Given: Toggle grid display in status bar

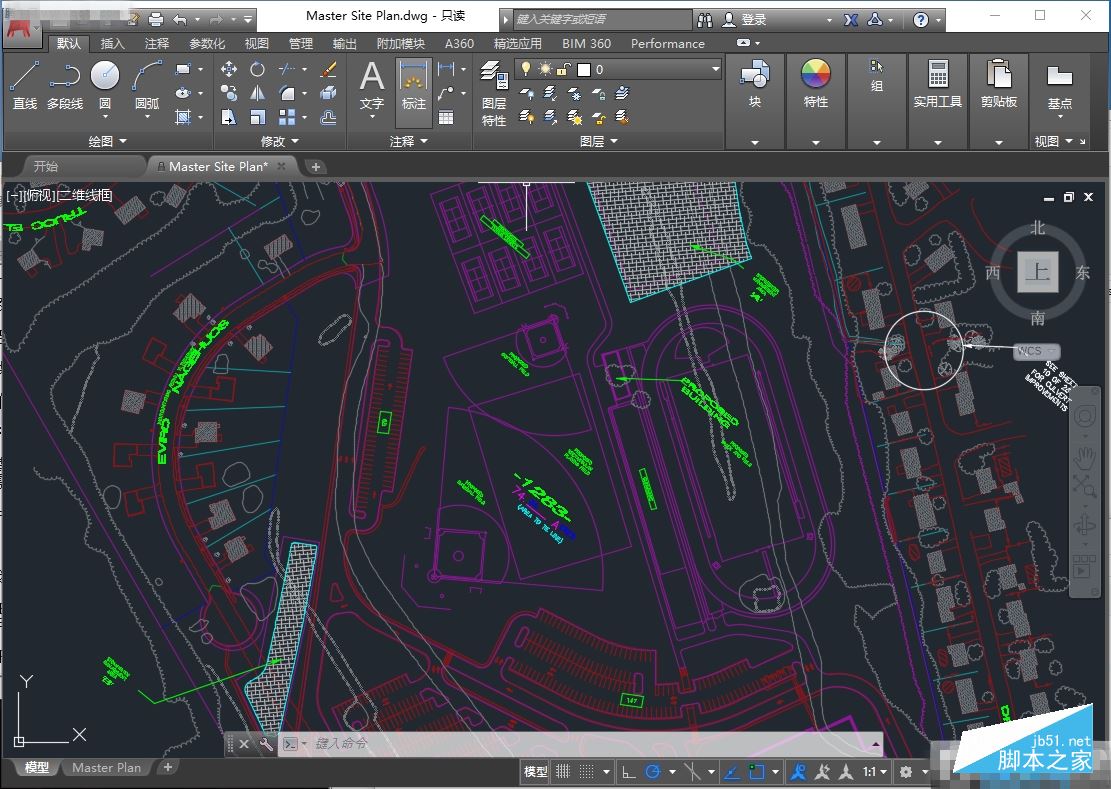Looking at the screenshot, I should coord(564,771).
